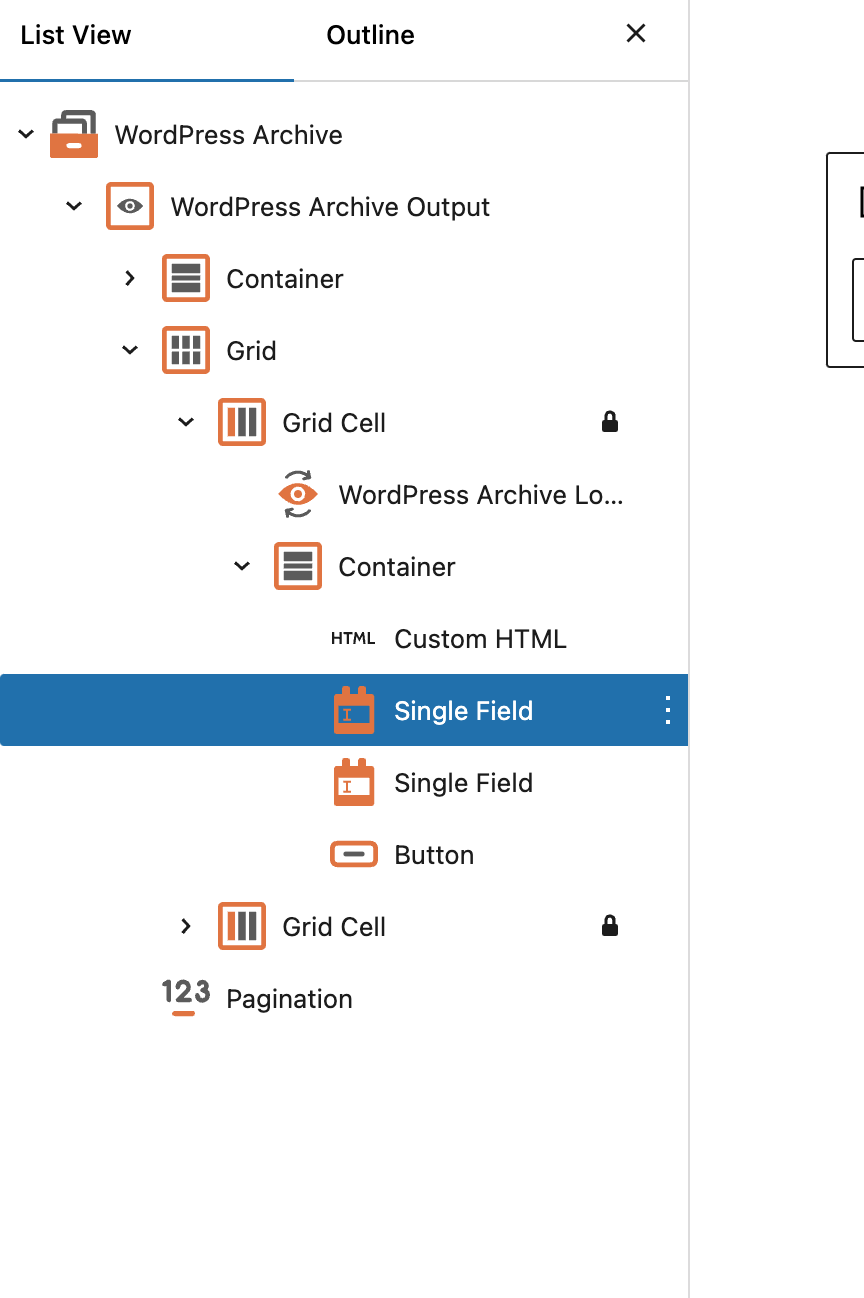This screenshot has width=864, height=1298.
Task: Select the Container label under Archive Output
Action: 285,279
